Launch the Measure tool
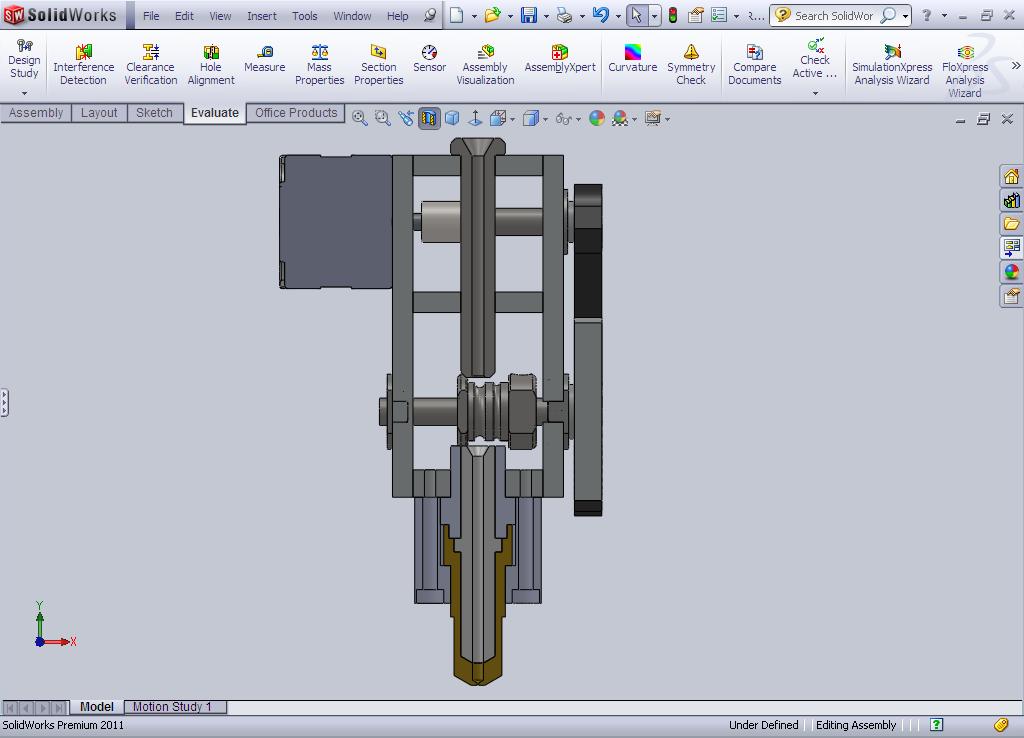 [x=264, y=60]
